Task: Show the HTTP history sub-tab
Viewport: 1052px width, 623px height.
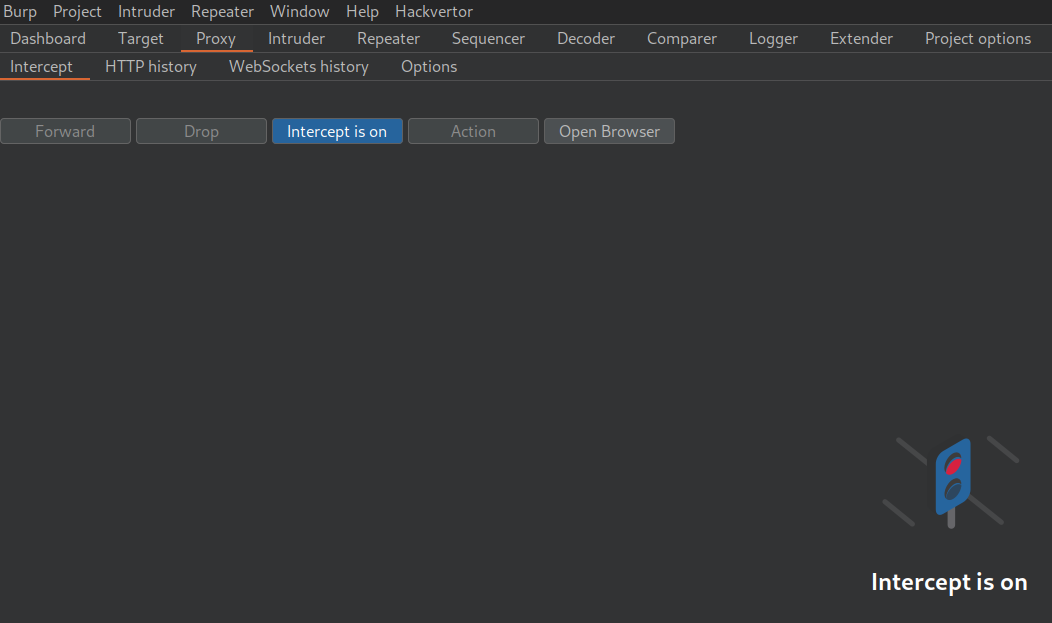Action: tap(151, 67)
